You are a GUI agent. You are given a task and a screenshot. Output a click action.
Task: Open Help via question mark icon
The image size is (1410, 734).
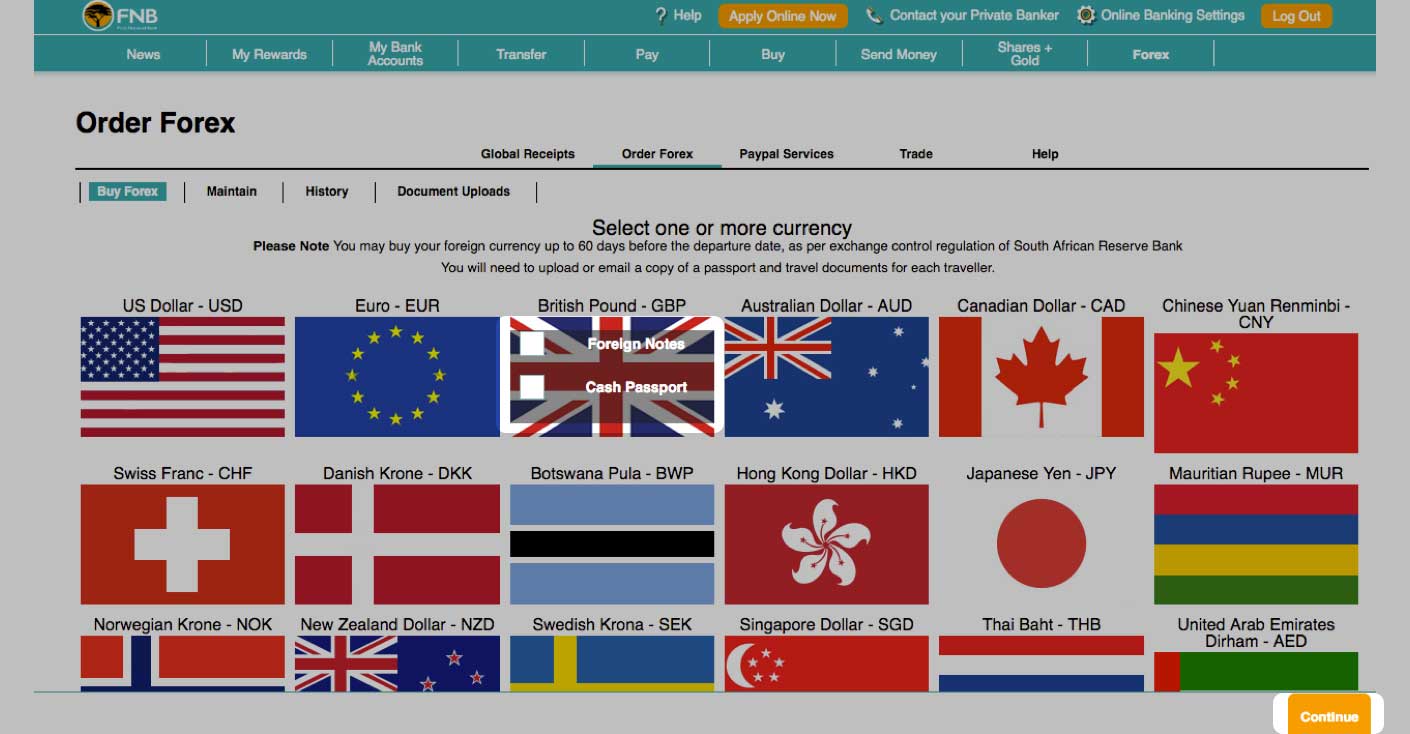pyautogui.click(x=661, y=16)
